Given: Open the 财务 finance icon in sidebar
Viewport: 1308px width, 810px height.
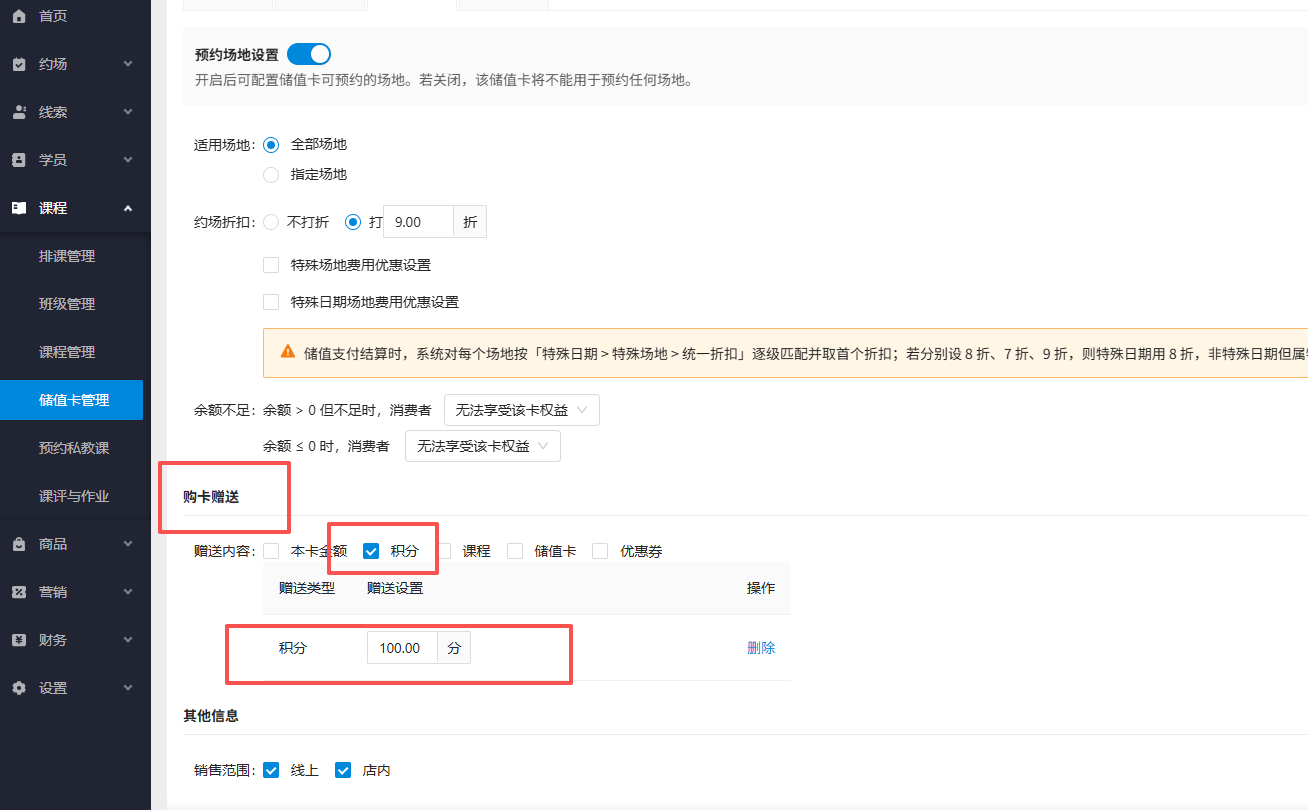Looking at the screenshot, I should pyautogui.click(x=17, y=639).
